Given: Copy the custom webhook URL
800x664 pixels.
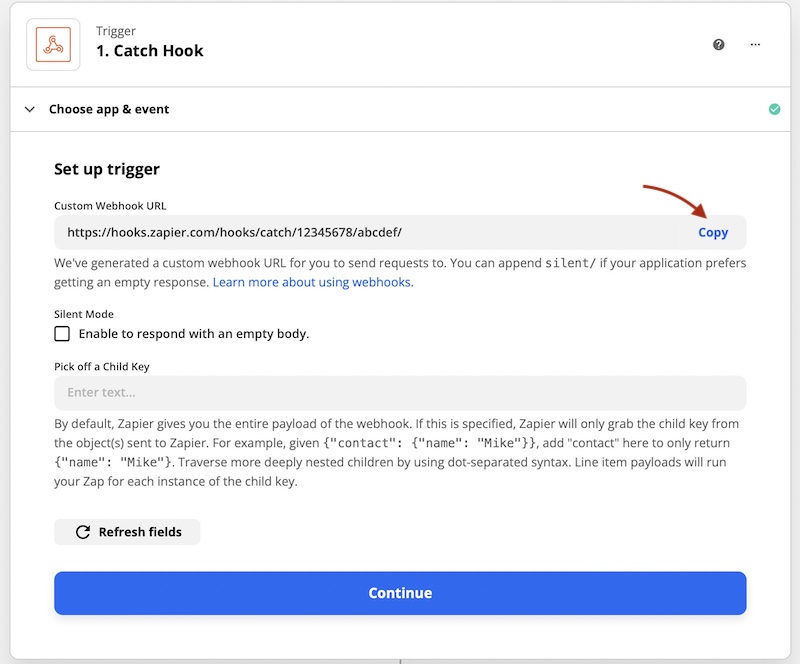Looking at the screenshot, I should pyautogui.click(x=713, y=233).
